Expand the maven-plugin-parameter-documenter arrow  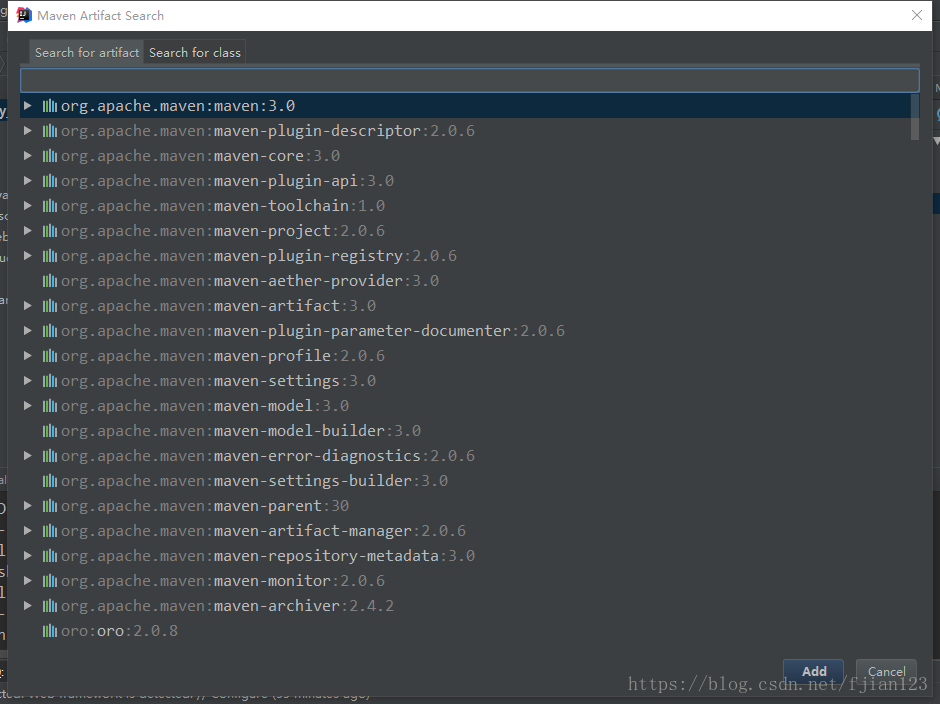[28, 330]
